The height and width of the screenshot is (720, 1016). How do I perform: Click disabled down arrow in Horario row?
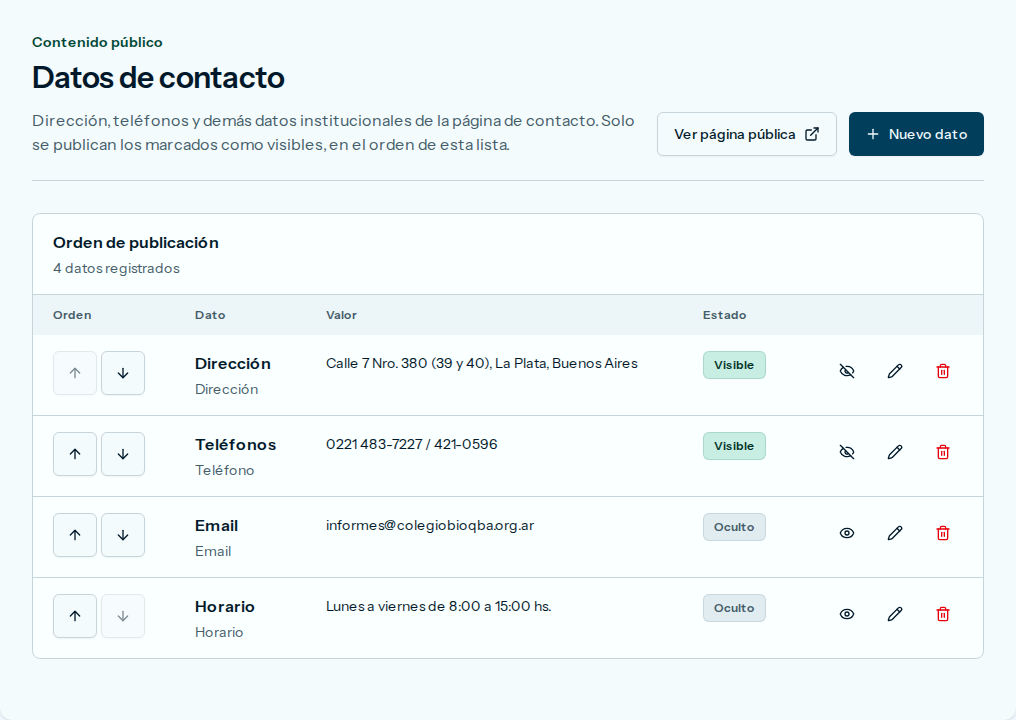click(123, 616)
